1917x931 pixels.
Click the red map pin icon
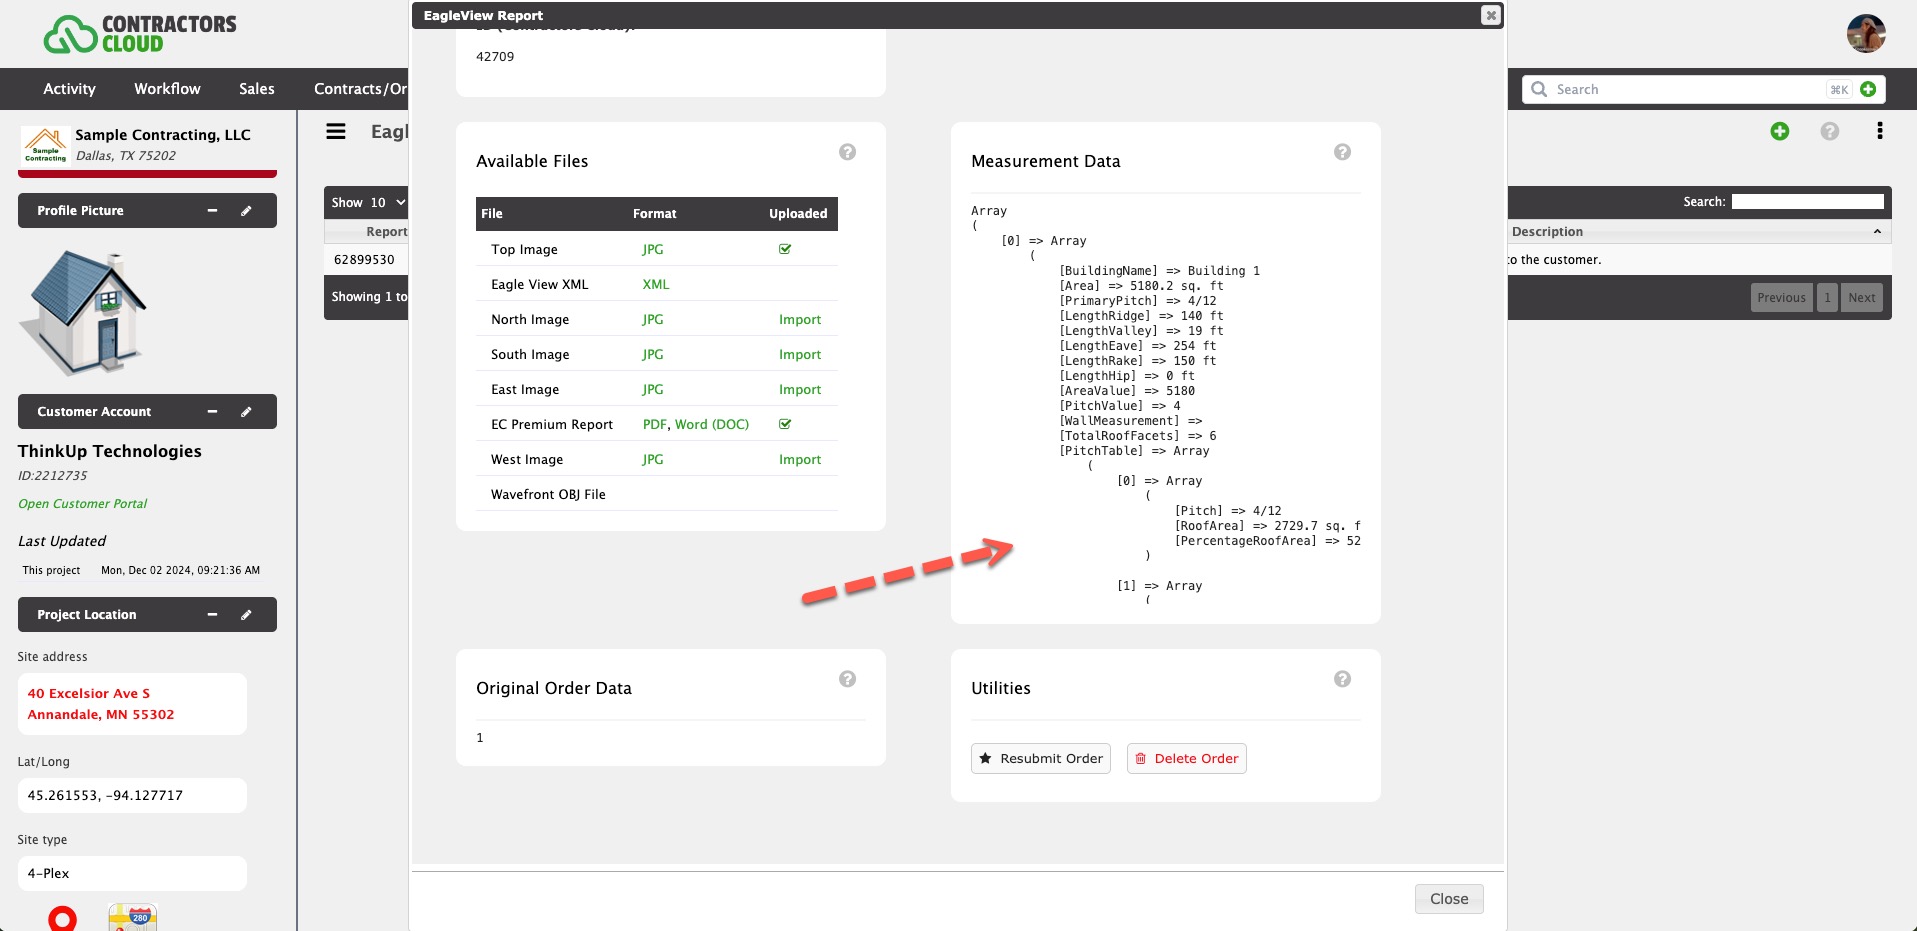point(62,918)
